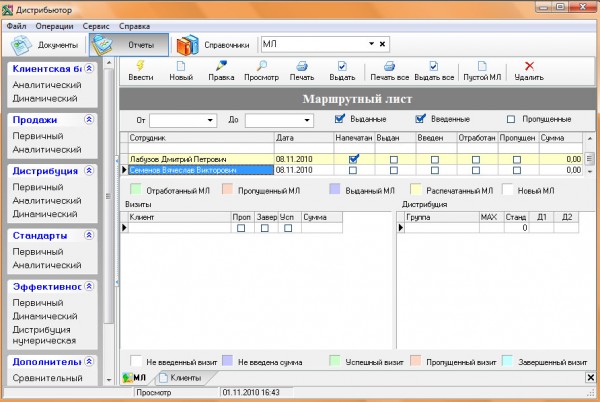Switch to the Клиенты tab

coord(184,377)
